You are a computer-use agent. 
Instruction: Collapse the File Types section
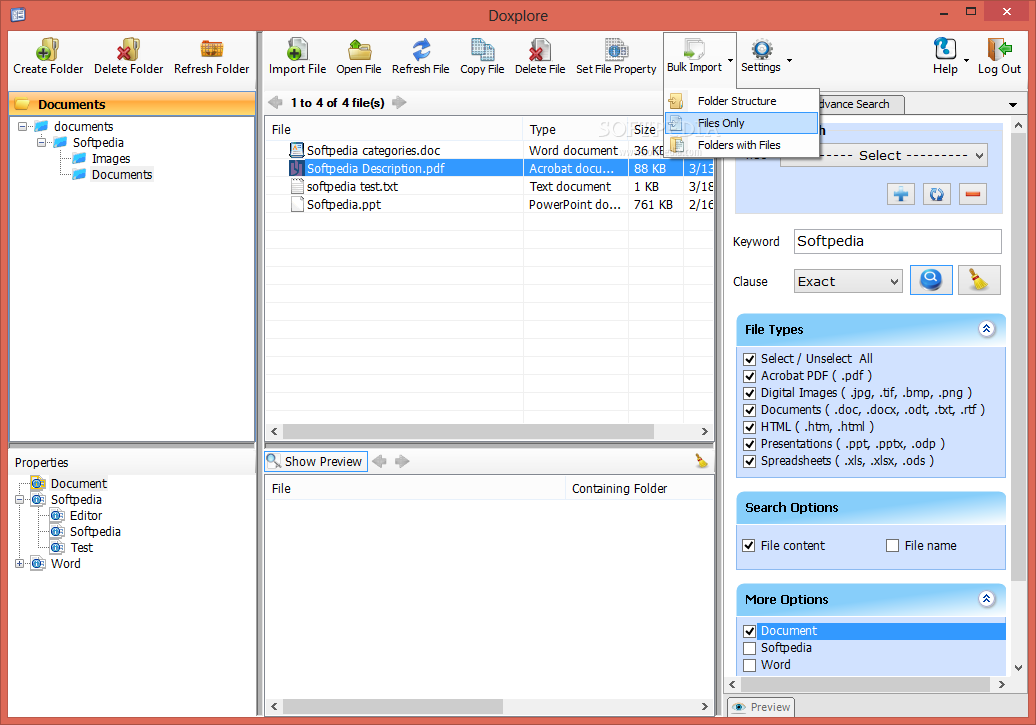[986, 328]
